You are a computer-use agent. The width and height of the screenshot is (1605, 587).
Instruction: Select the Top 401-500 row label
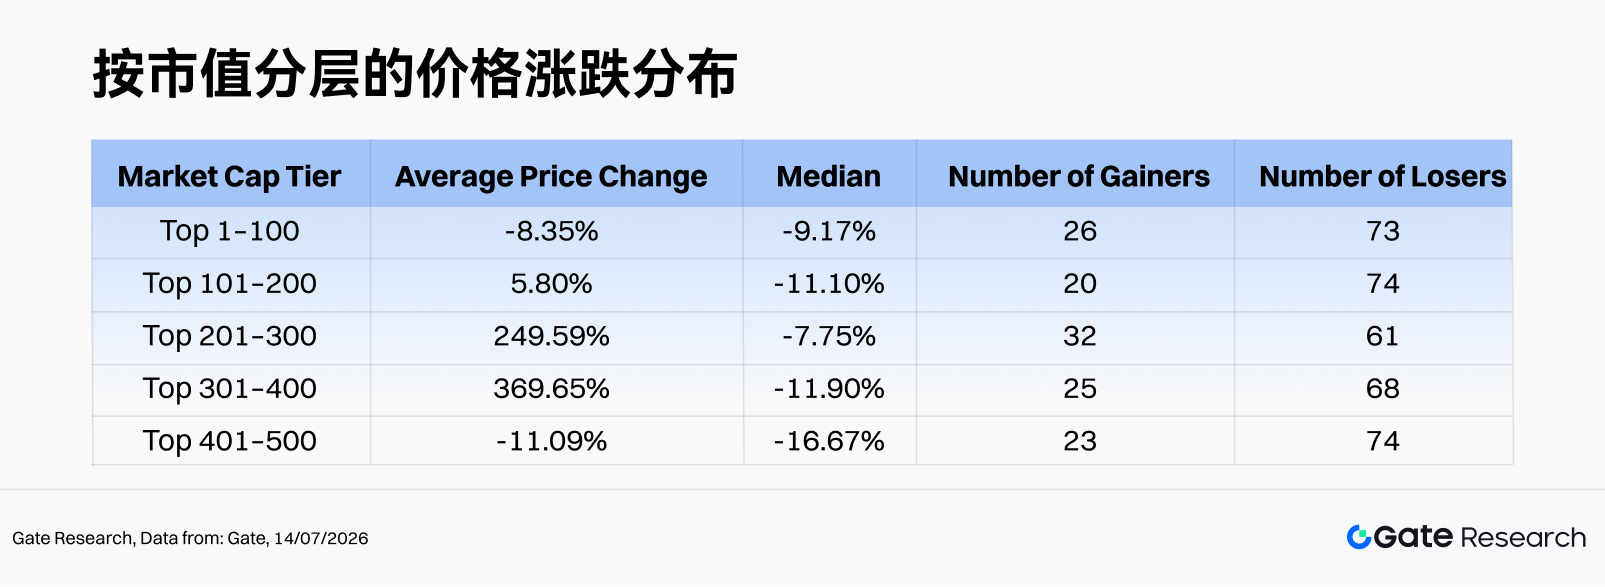(x=230, y=441)
